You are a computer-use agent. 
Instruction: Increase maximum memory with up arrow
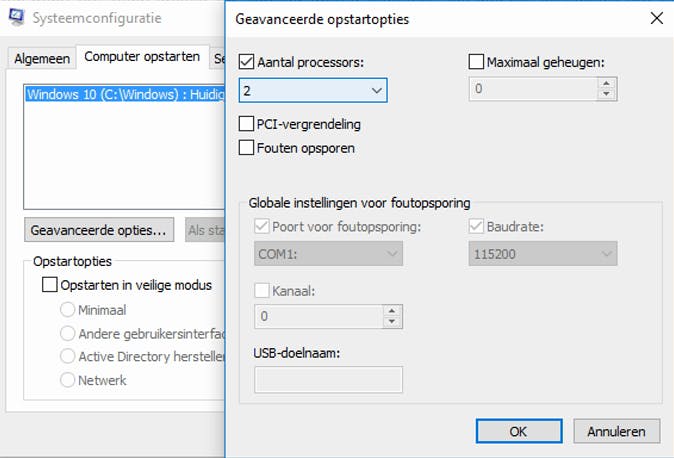605,83
